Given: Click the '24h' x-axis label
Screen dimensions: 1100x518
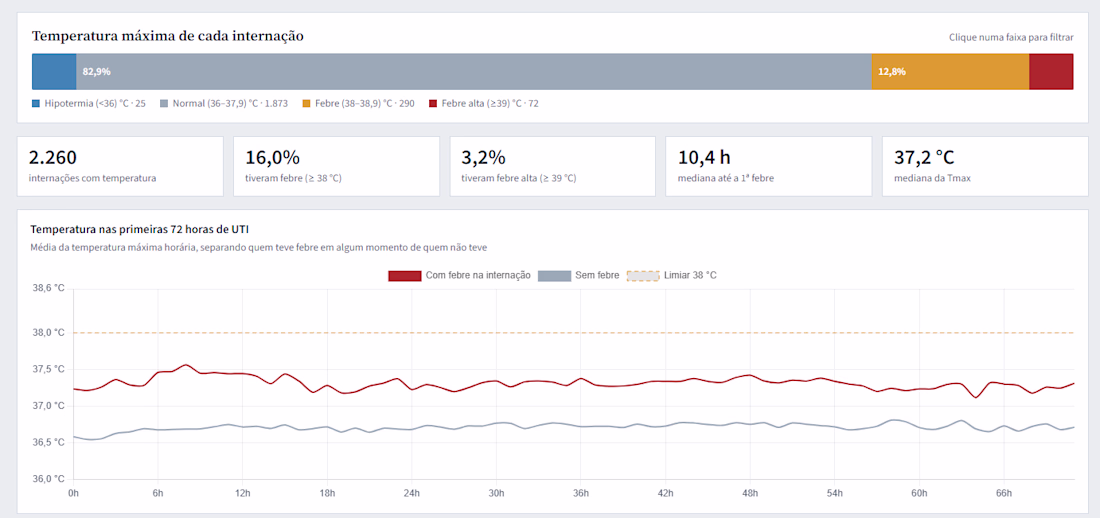Looking at the screenshot, I should [x=412, y=493].
